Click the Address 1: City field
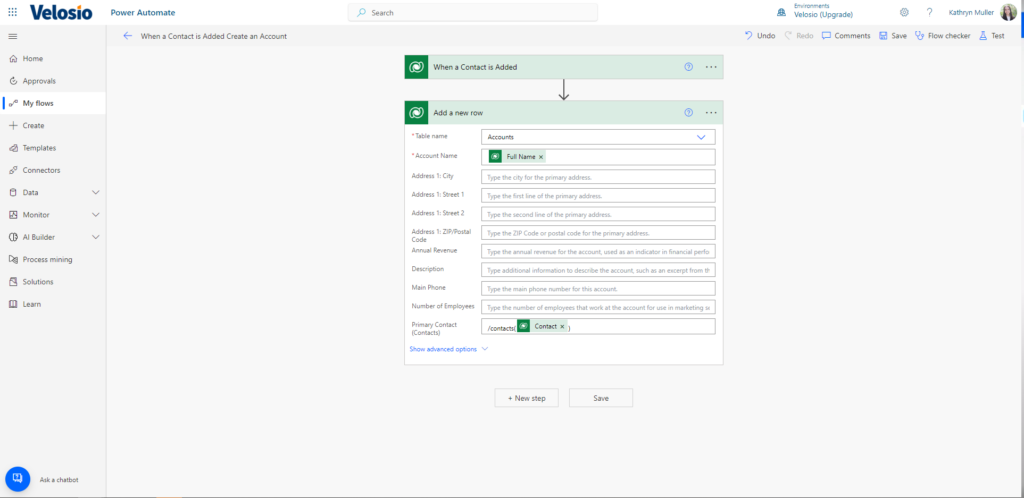The height and width of the screenshot is (498, 1024). [598, 177]
